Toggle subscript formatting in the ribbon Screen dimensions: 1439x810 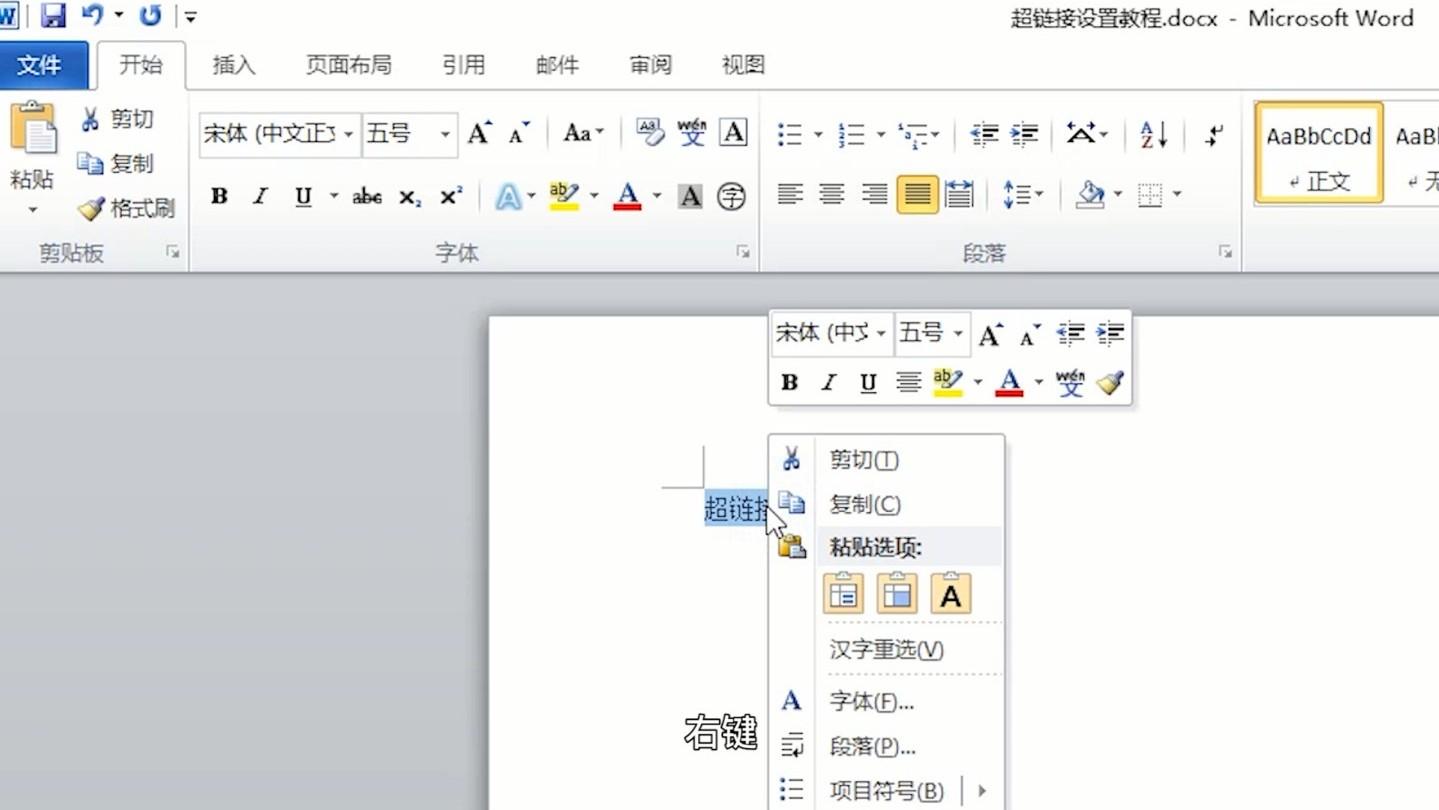410,197
